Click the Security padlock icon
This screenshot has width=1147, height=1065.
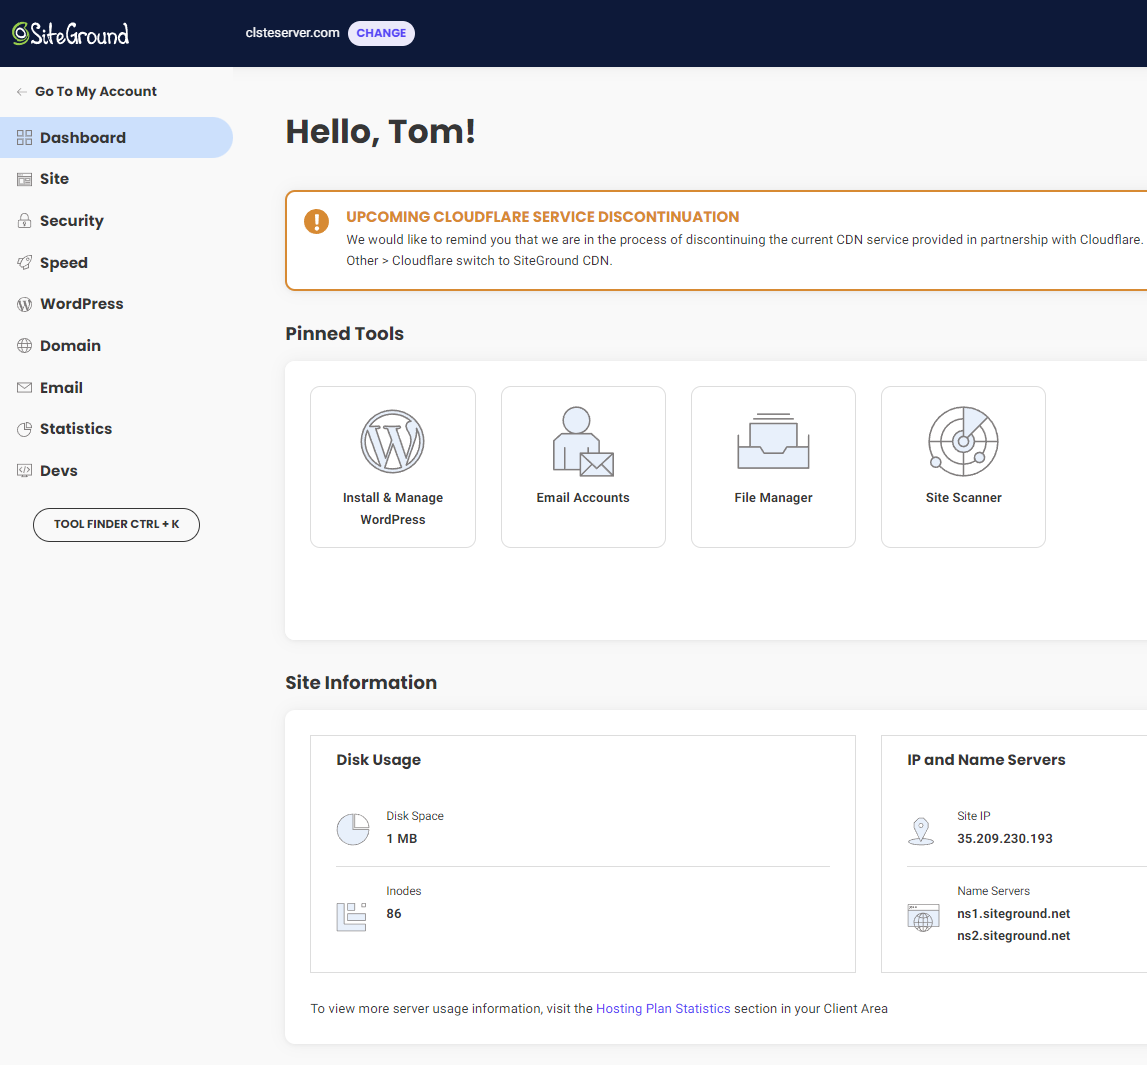(x=24, y=220)
